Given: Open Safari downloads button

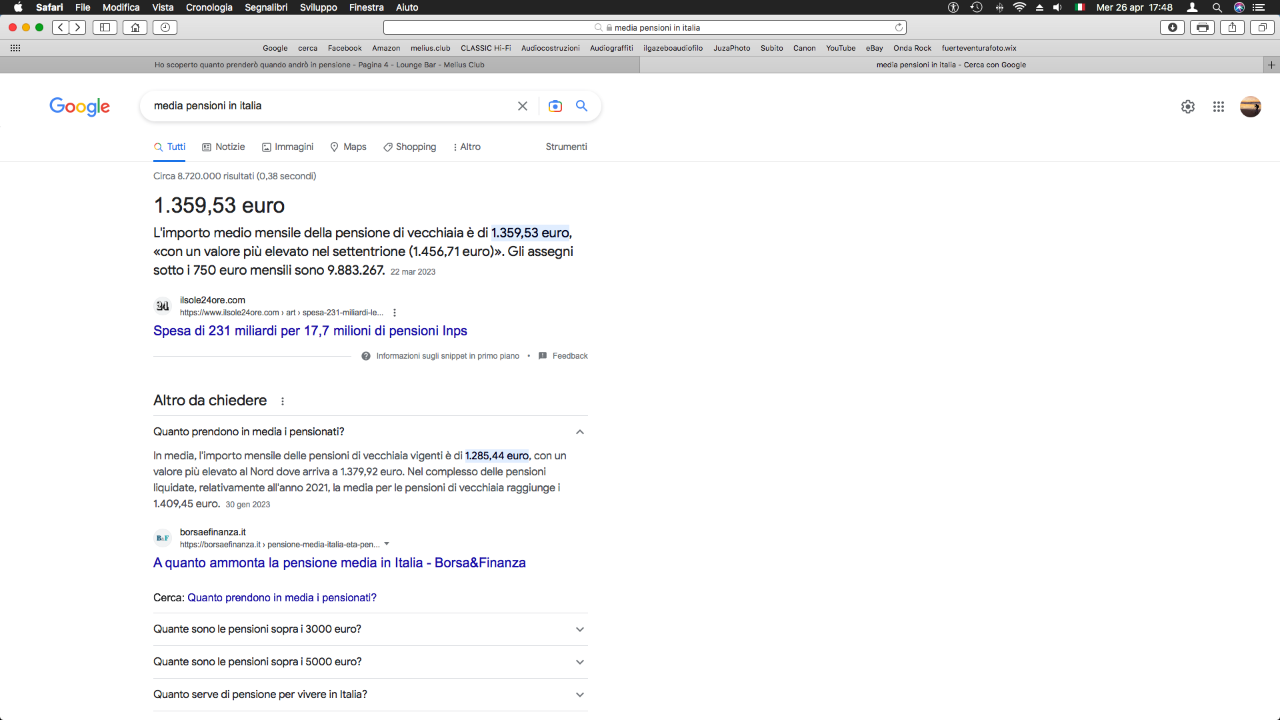Looking at the screenshot, I should click(1173, 27).
